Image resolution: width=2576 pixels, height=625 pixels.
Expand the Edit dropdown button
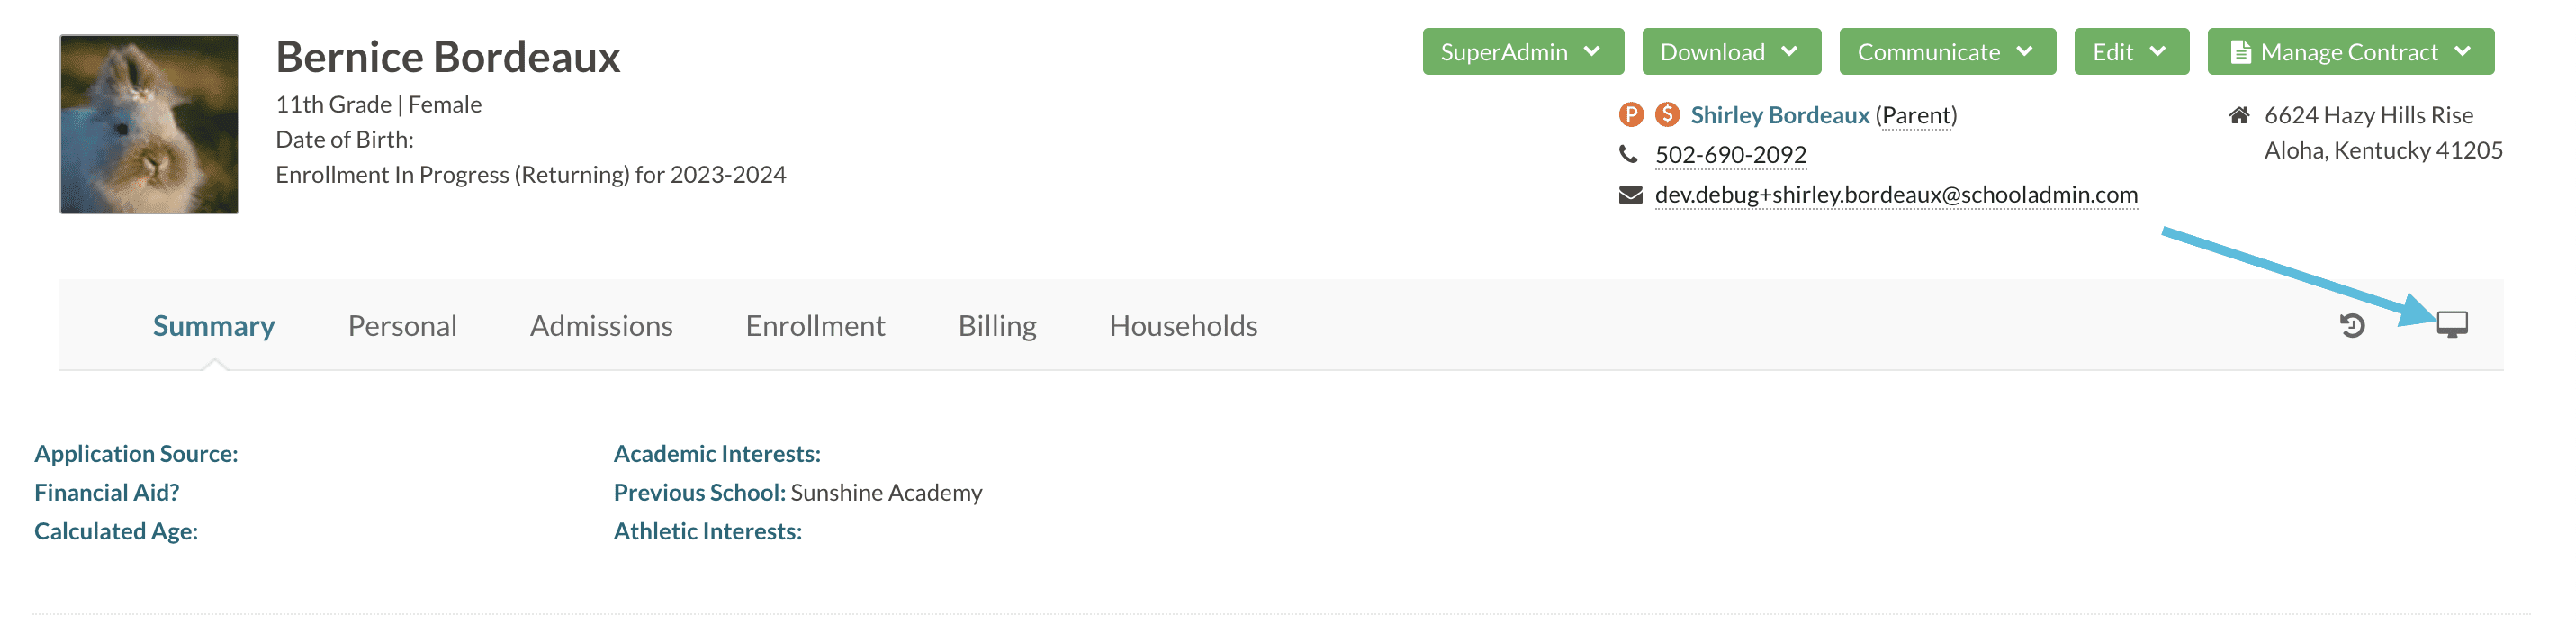pyautogui.click(x=2130, y=52)
